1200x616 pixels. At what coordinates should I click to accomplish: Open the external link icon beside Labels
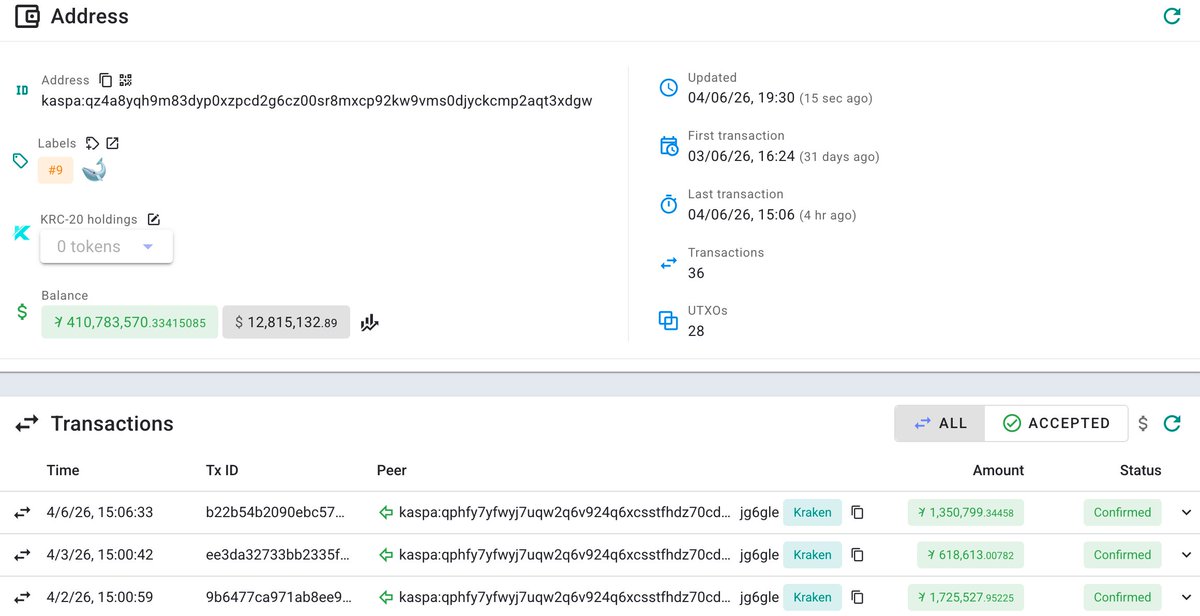[113, 143]
